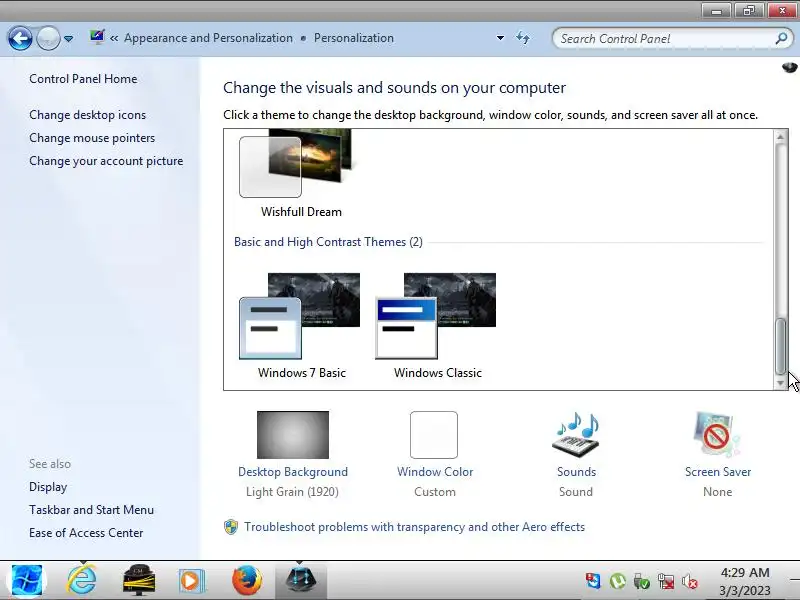The width and height of the screenshot is (800, 600).
Task: Click the safely remove hardware tray icon
Action: (x=641, y=581)
